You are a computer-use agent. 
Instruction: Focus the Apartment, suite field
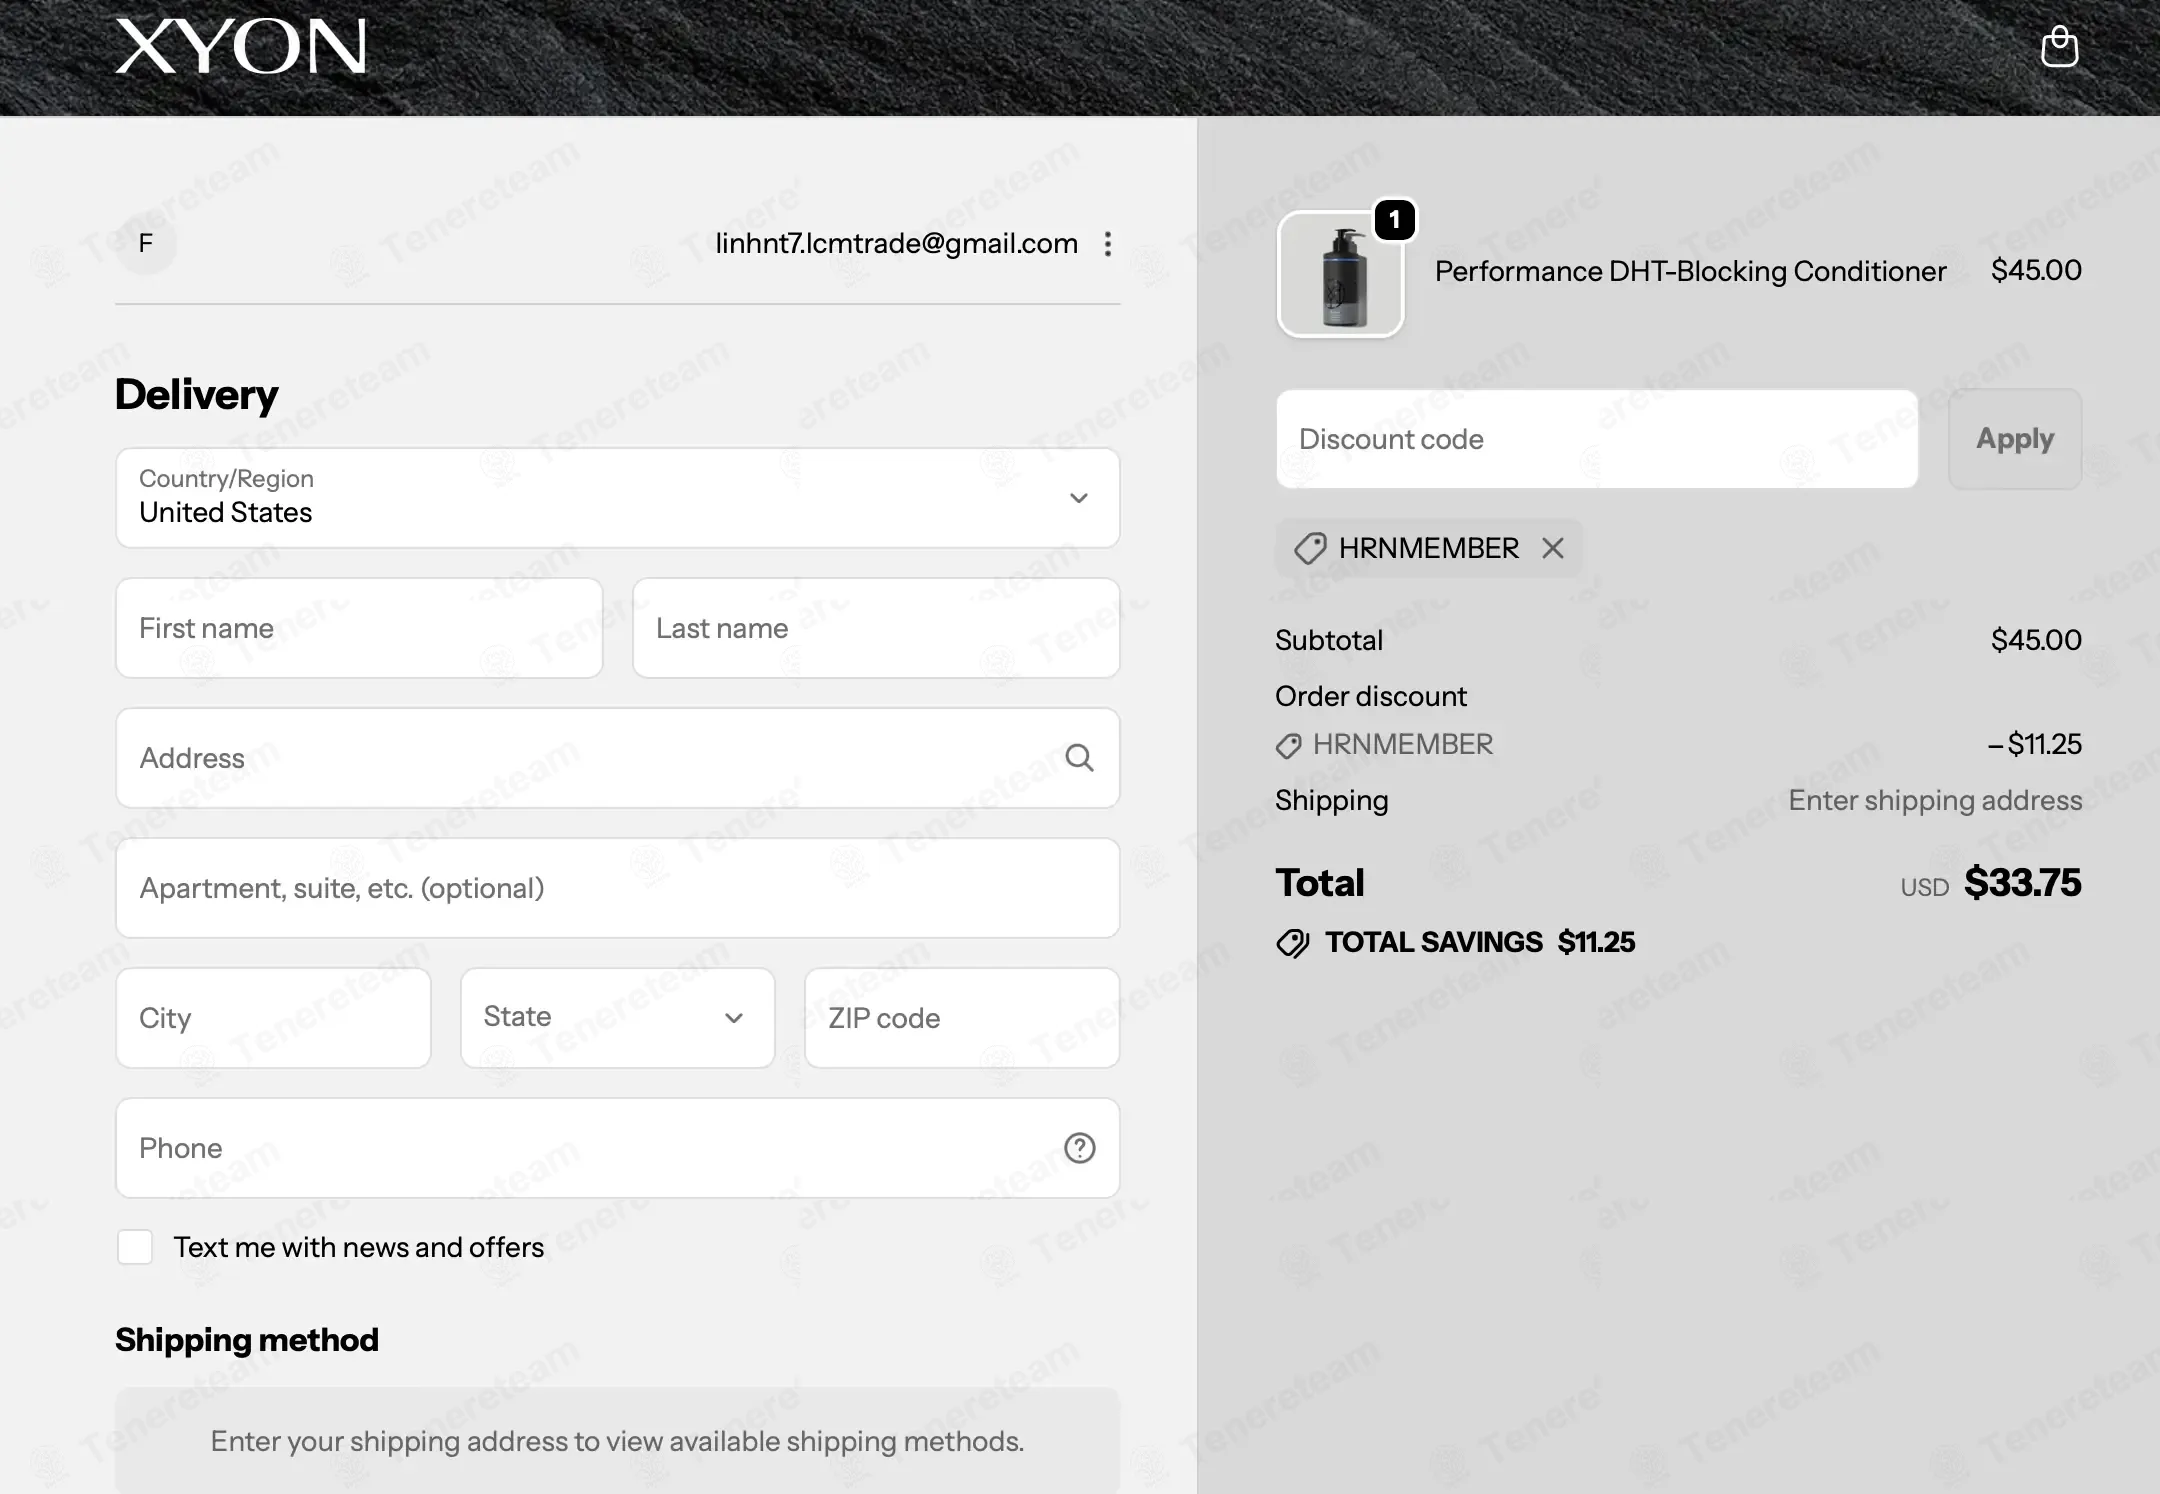pos(618,888)
